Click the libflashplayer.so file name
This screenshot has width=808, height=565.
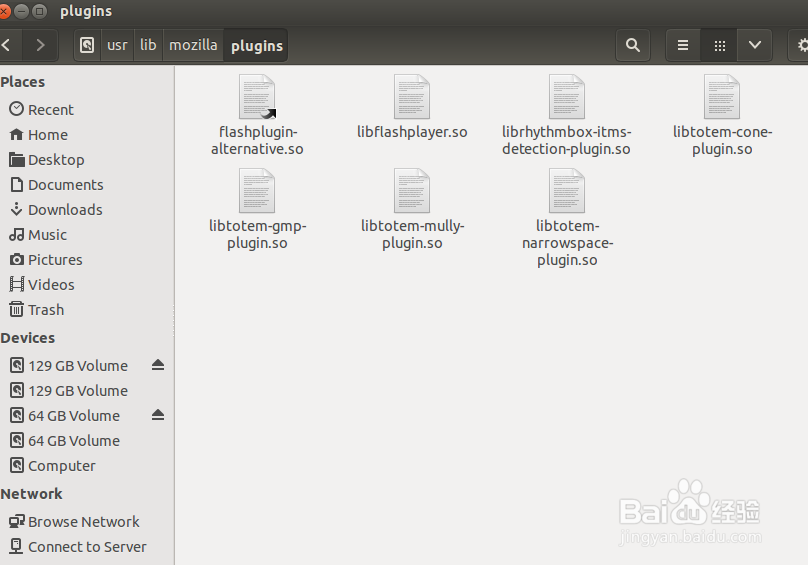pos(412,132)
